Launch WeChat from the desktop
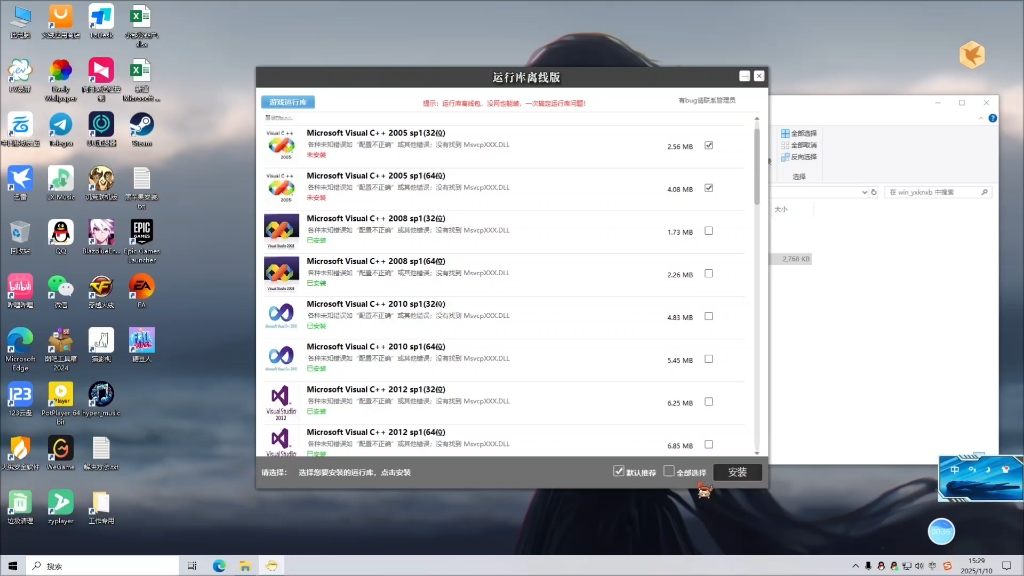 (x=61, y=291)
